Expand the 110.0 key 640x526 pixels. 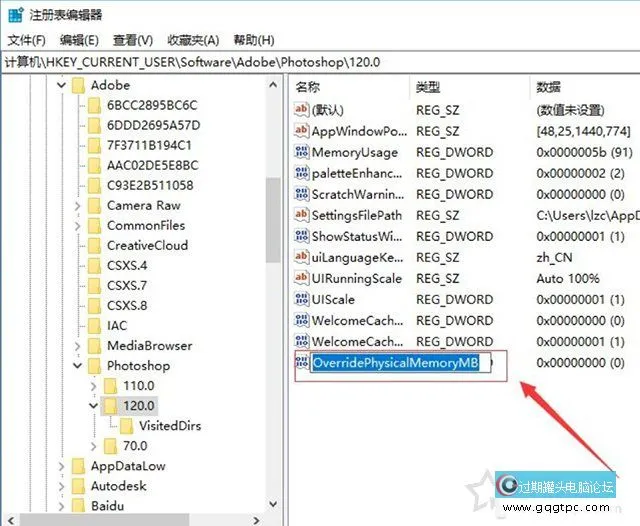(x=93, y=386)
